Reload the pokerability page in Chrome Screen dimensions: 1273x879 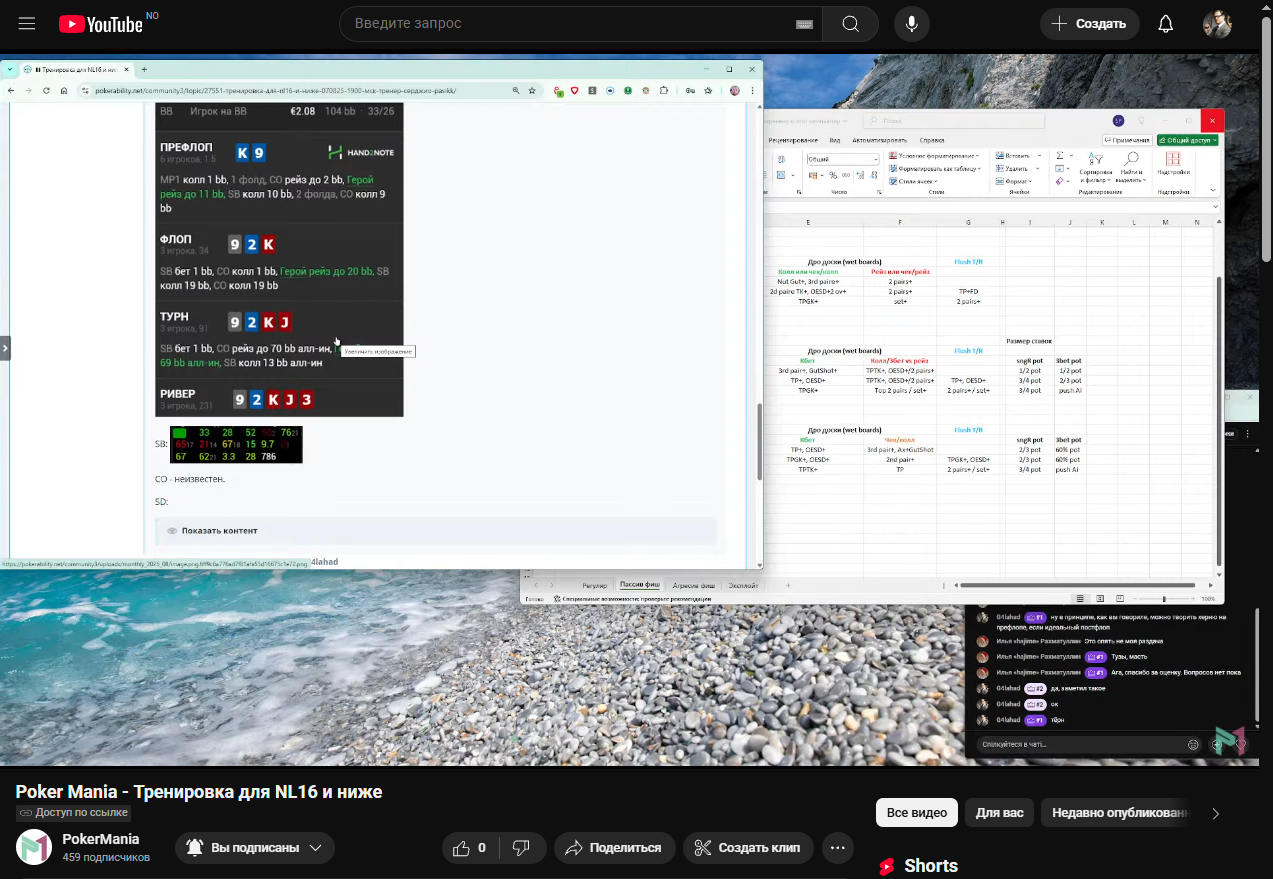pyautogui.click(x=45, y=91)
